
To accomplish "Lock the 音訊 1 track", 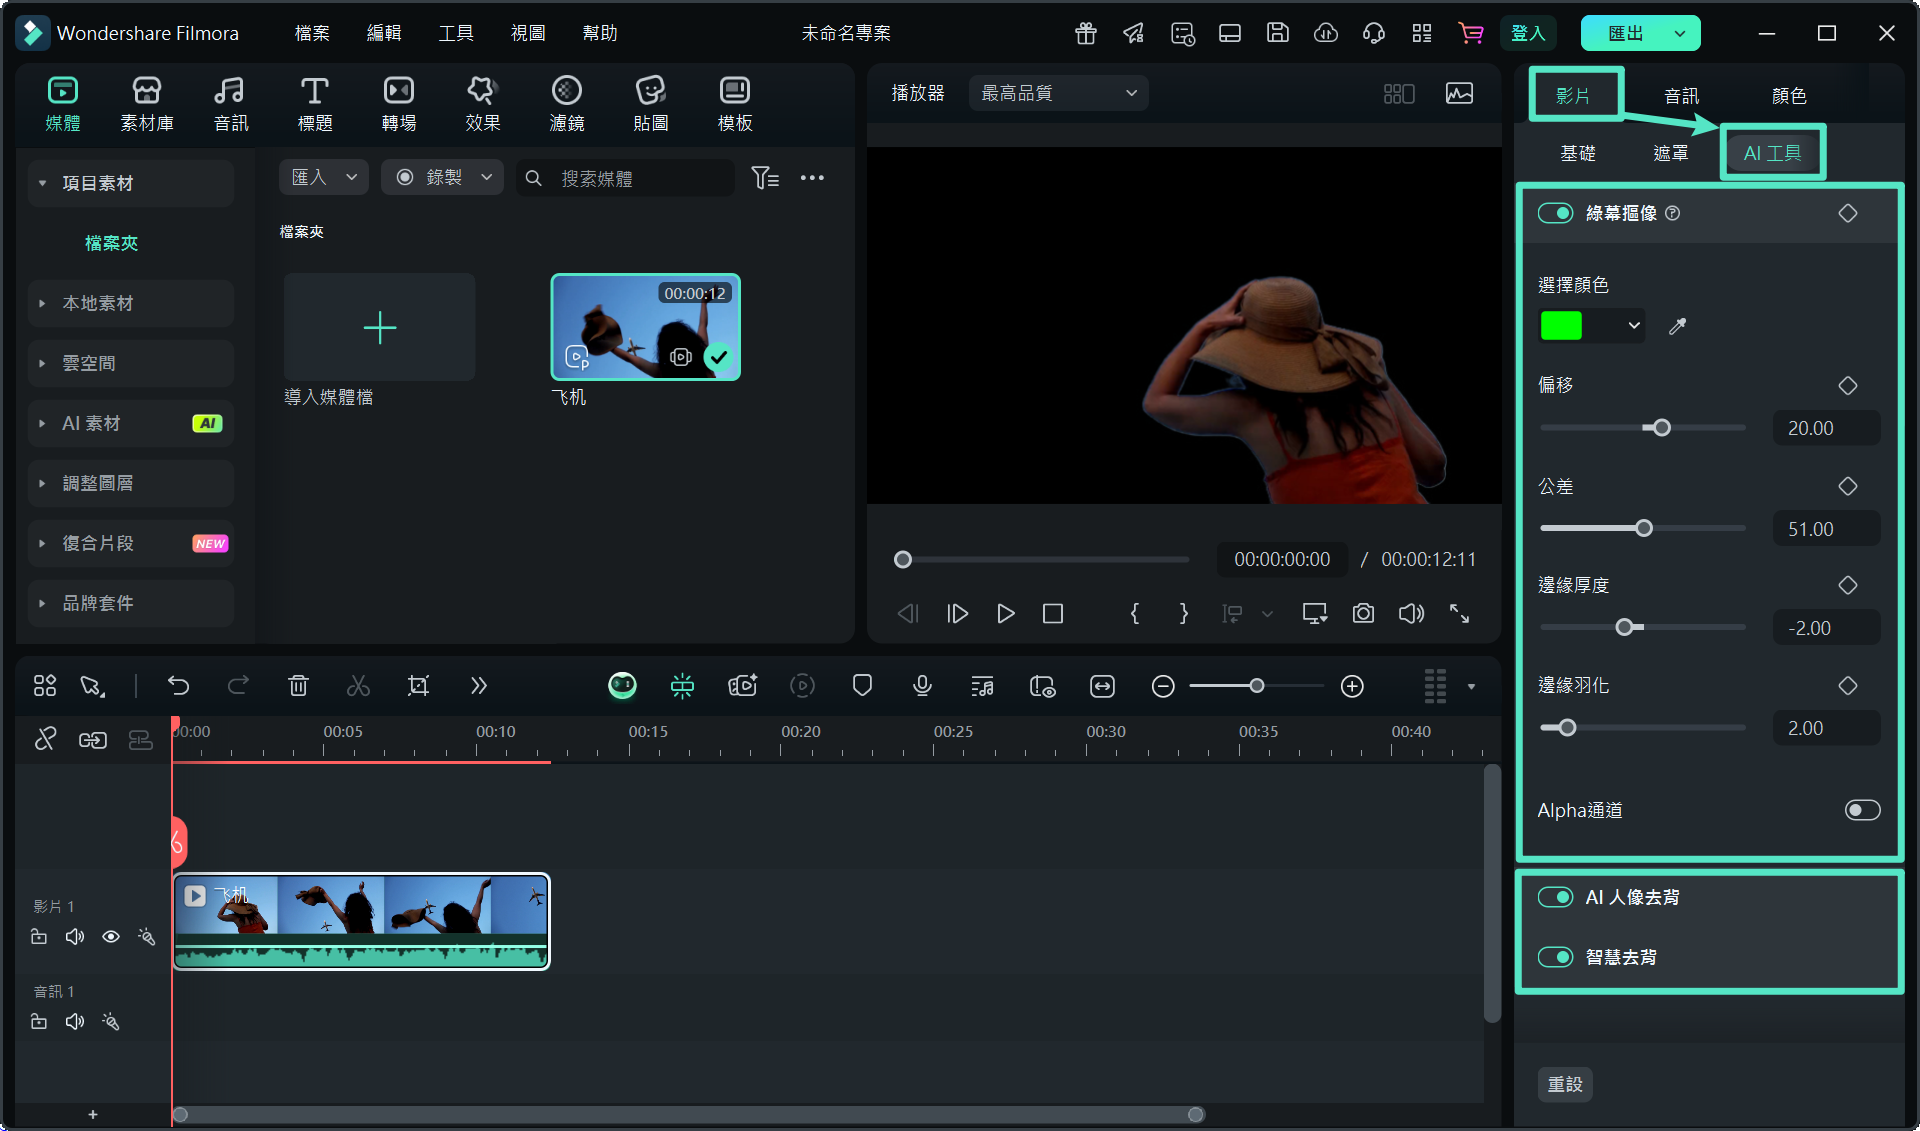I will [39, 1022].
